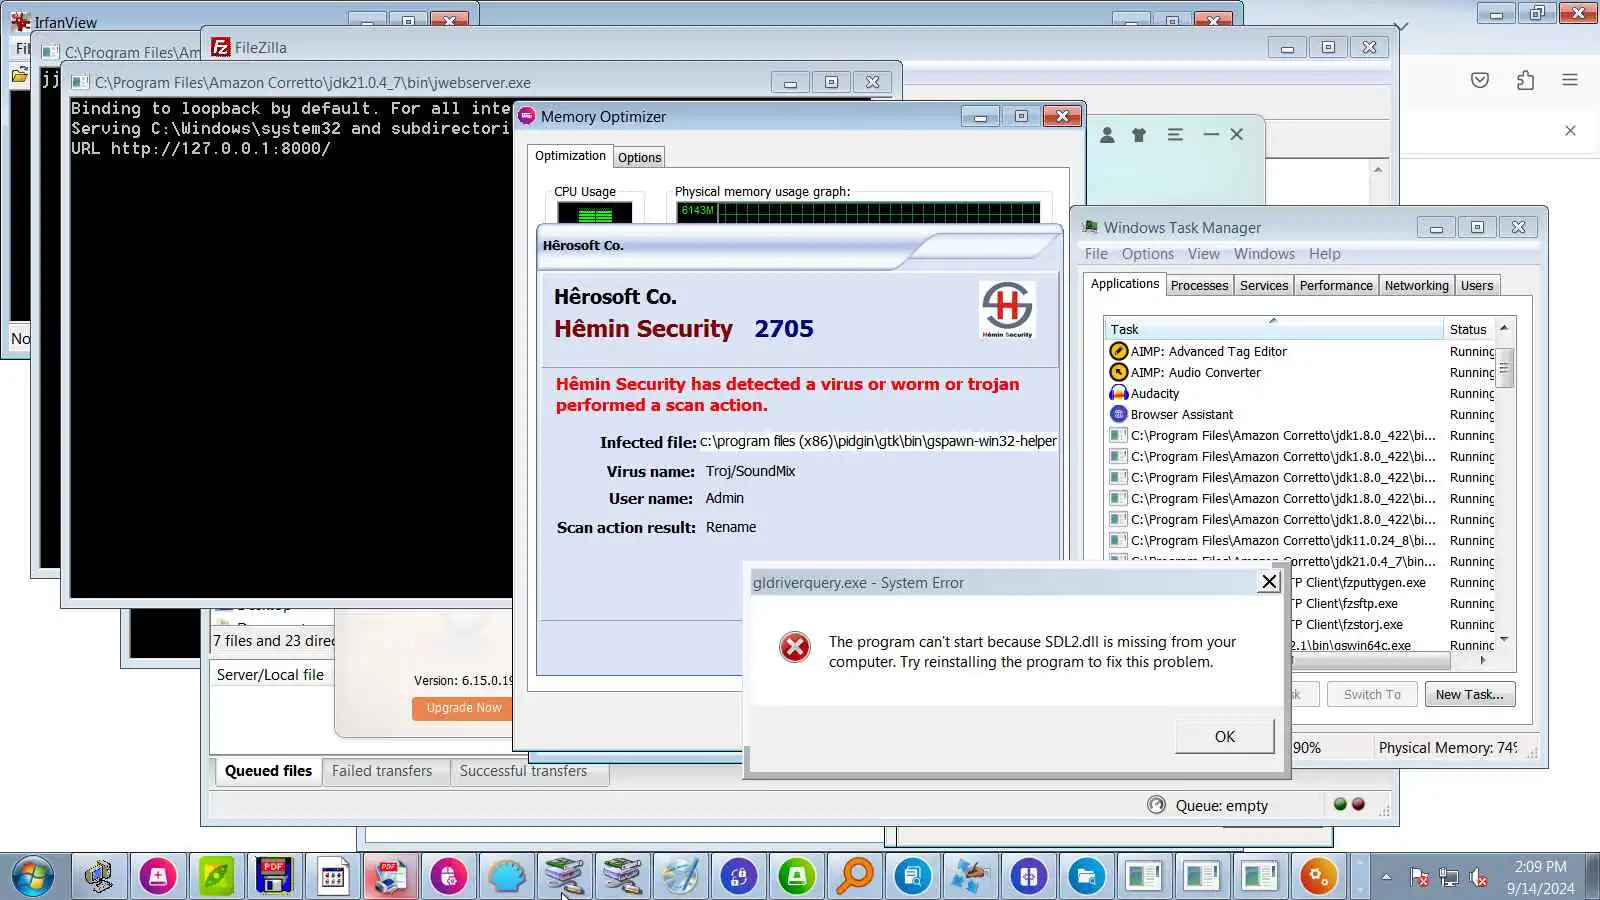Select the Browser Assistant task row
Screen dimensions: 1600x900
(1300, 414)
